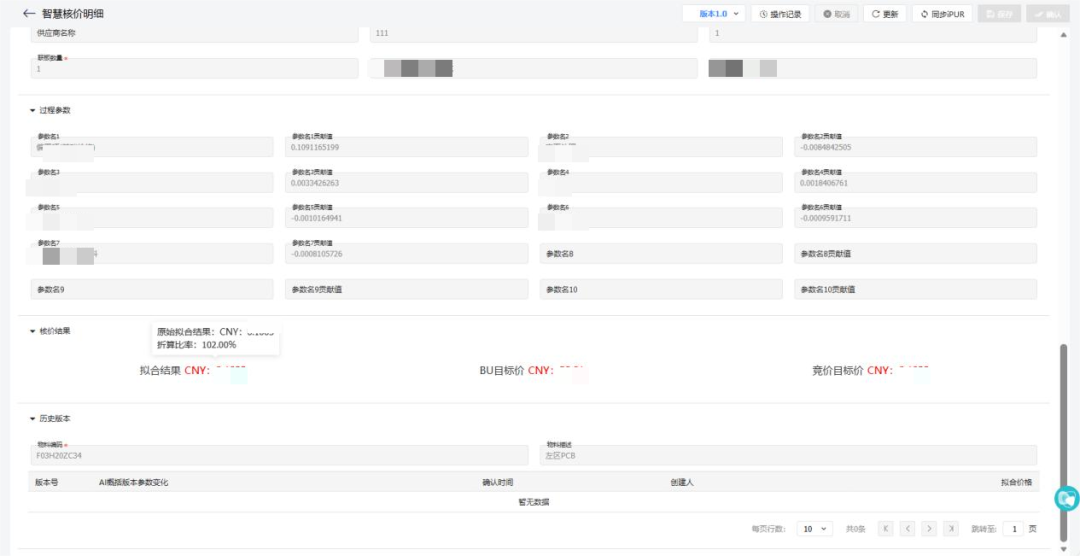Click the 参数名8 input field
1080x556 pixels.
pyautogui.click(x=661, y=255)
